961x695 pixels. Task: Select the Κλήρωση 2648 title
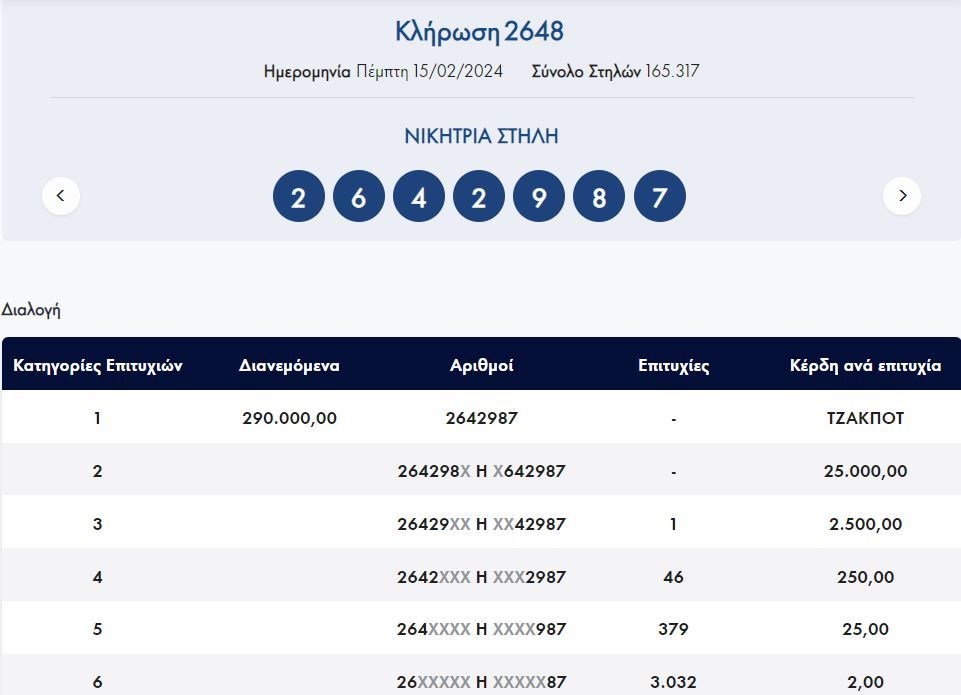479,32
